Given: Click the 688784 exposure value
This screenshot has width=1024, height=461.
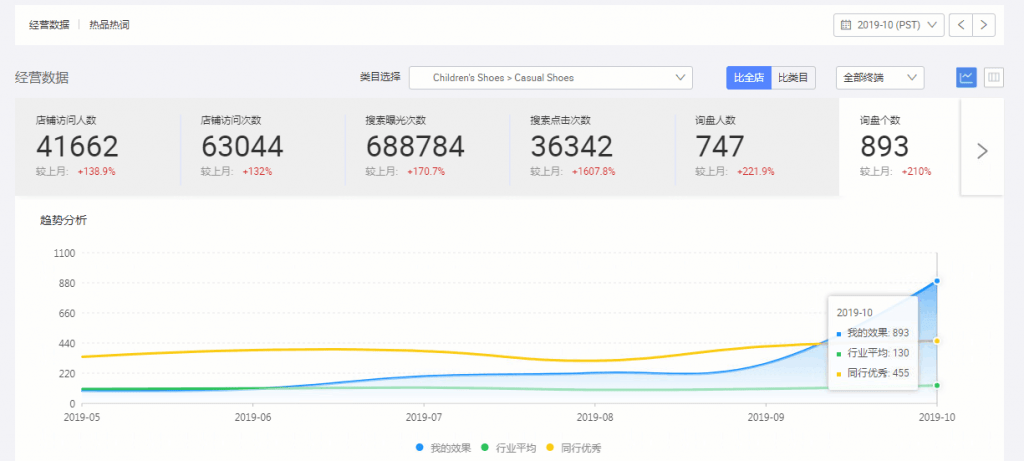Looking at the screenshot, I should [x=415, y=147].
